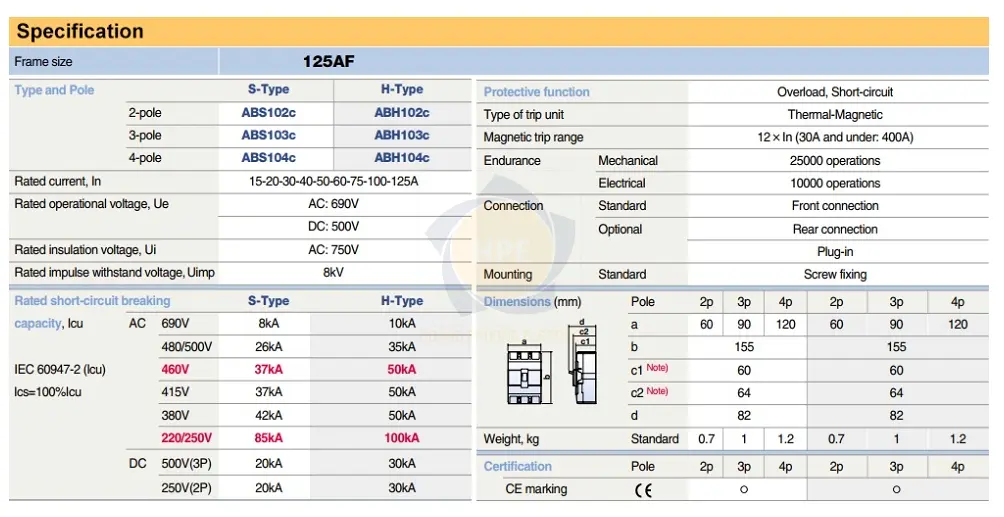Select 25000 operations mechanical endurance
1004x517 pixels.
point(835,161)
